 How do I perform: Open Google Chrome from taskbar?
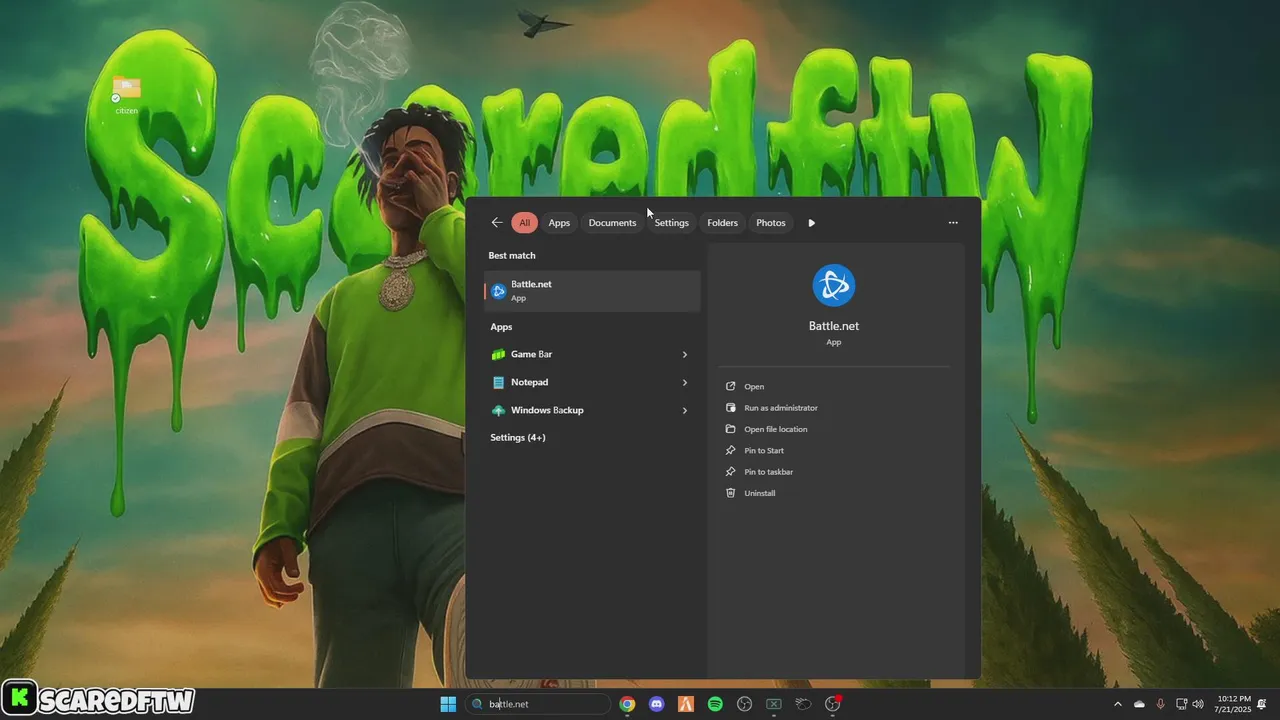[627, 704]
